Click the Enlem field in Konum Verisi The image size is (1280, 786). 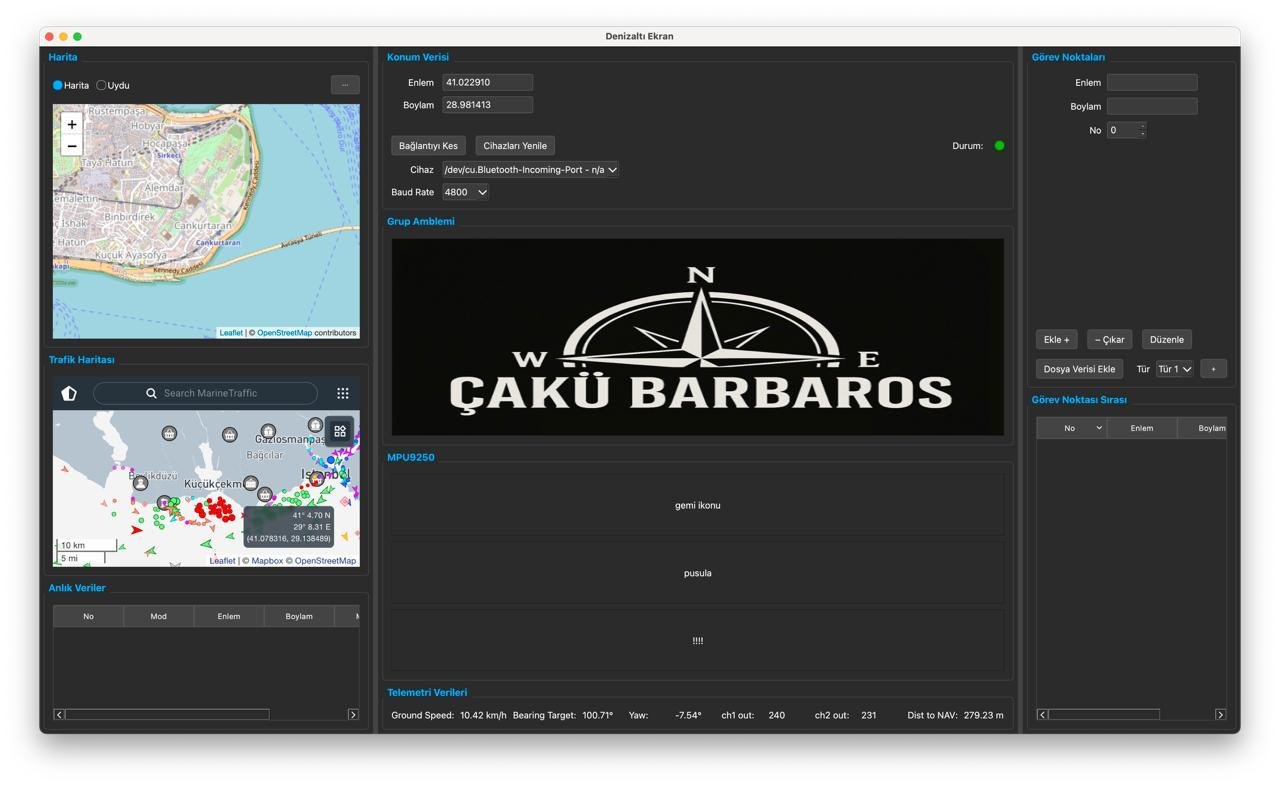coord(488,82)
